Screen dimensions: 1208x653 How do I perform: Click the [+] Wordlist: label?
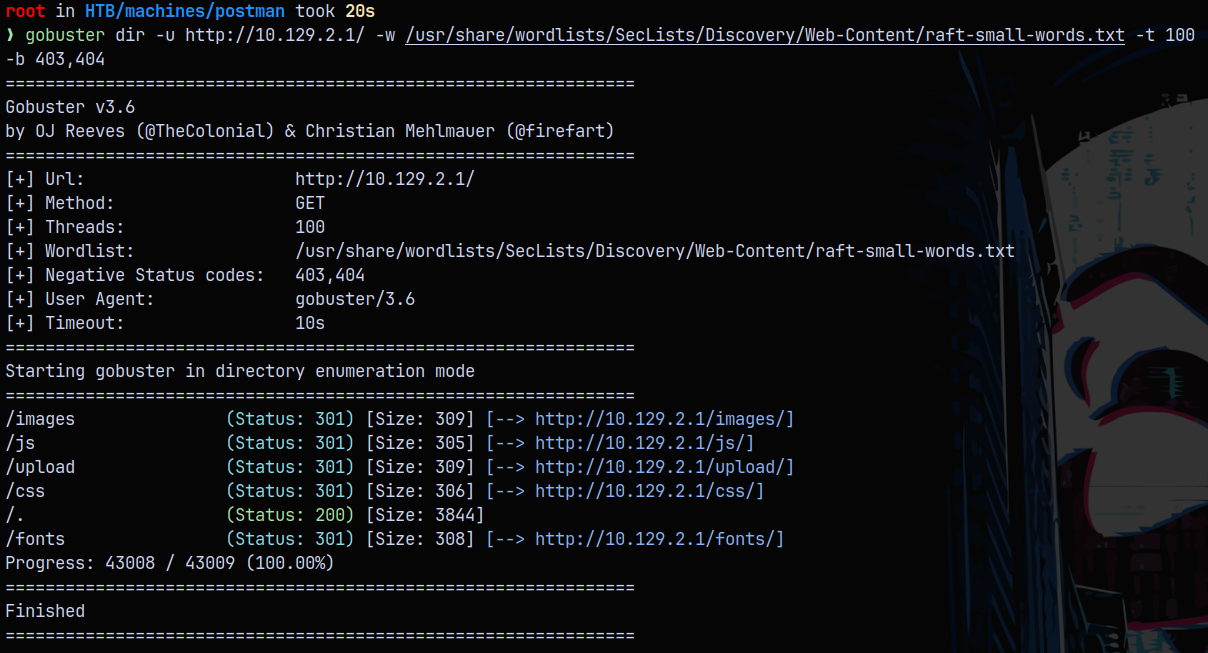pos(70,251)
